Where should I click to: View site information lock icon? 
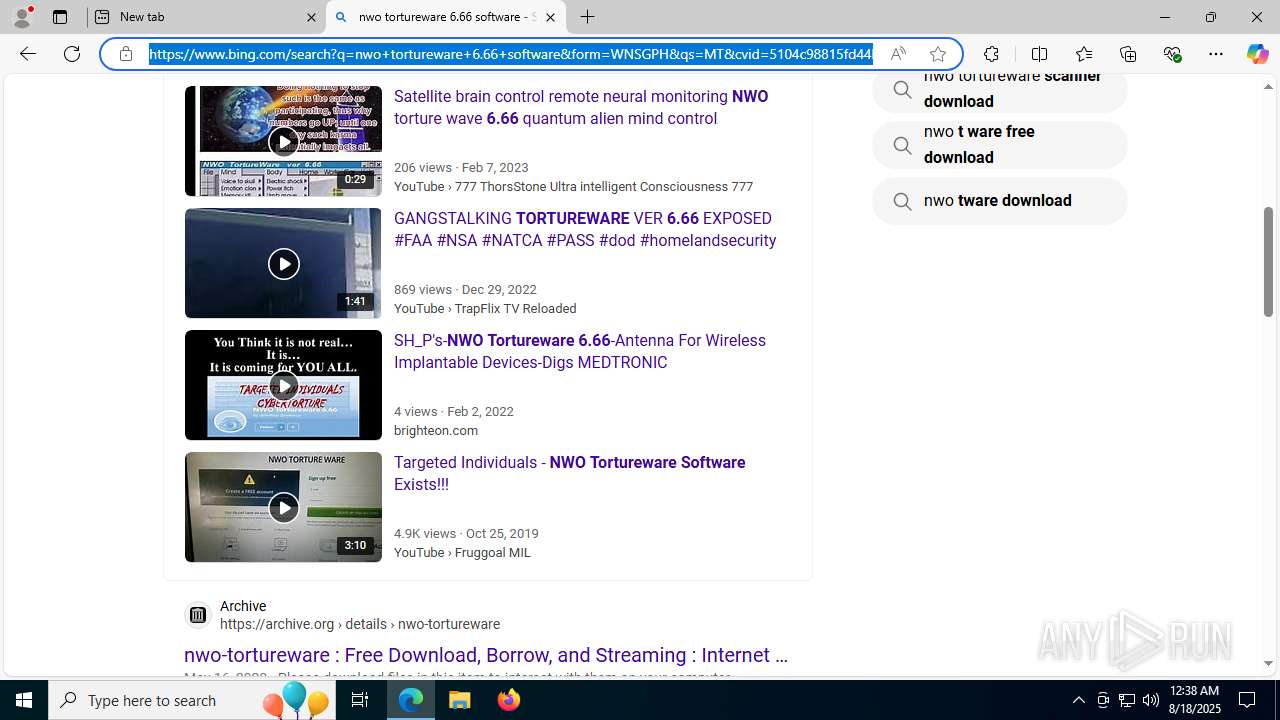[126, 54]
